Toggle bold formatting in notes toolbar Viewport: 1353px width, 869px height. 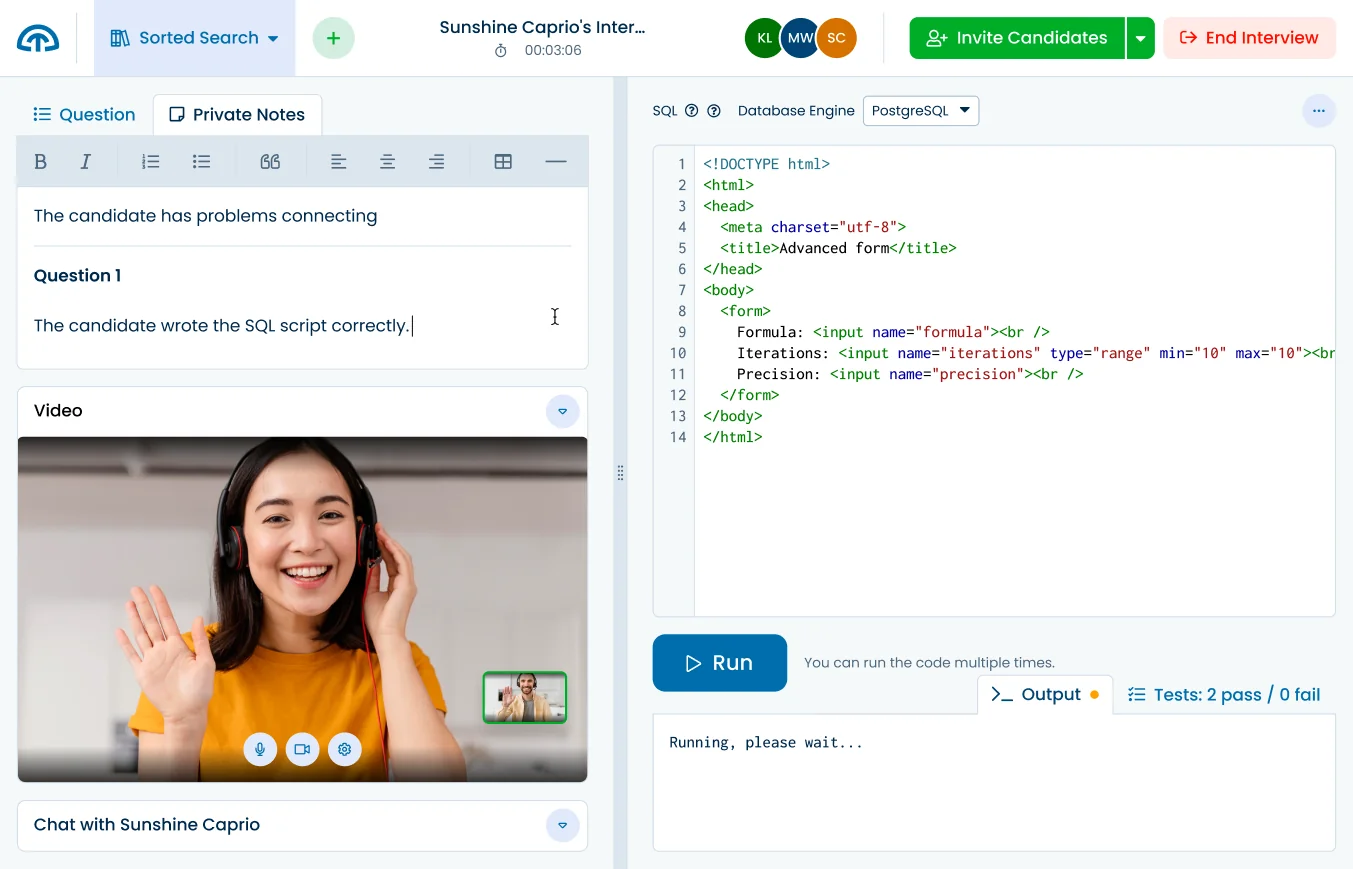point(40,160)
